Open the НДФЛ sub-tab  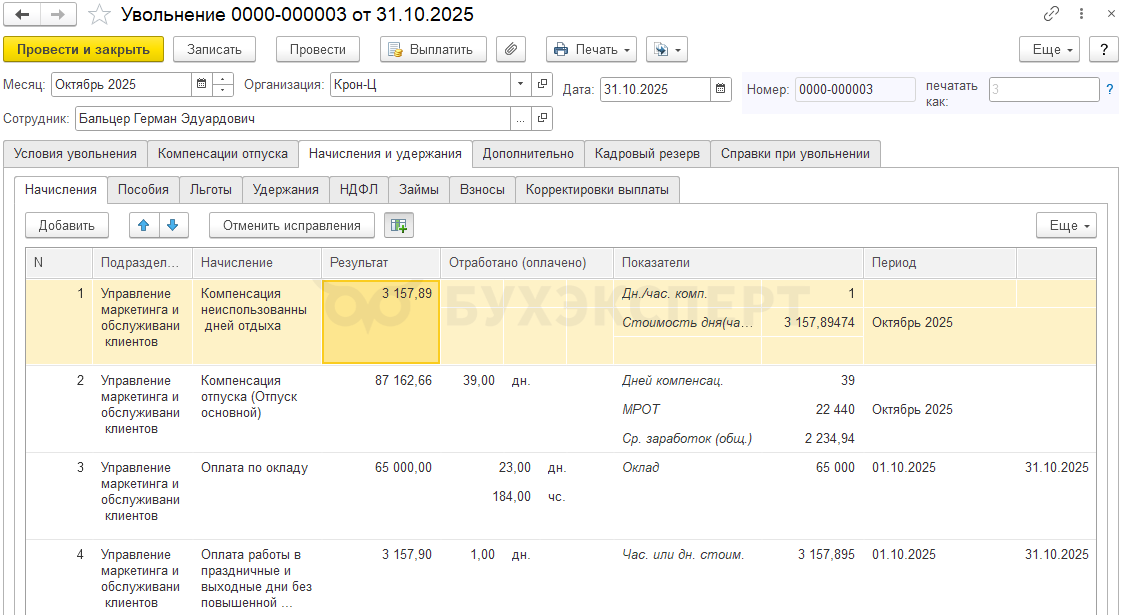pos(358,189)
